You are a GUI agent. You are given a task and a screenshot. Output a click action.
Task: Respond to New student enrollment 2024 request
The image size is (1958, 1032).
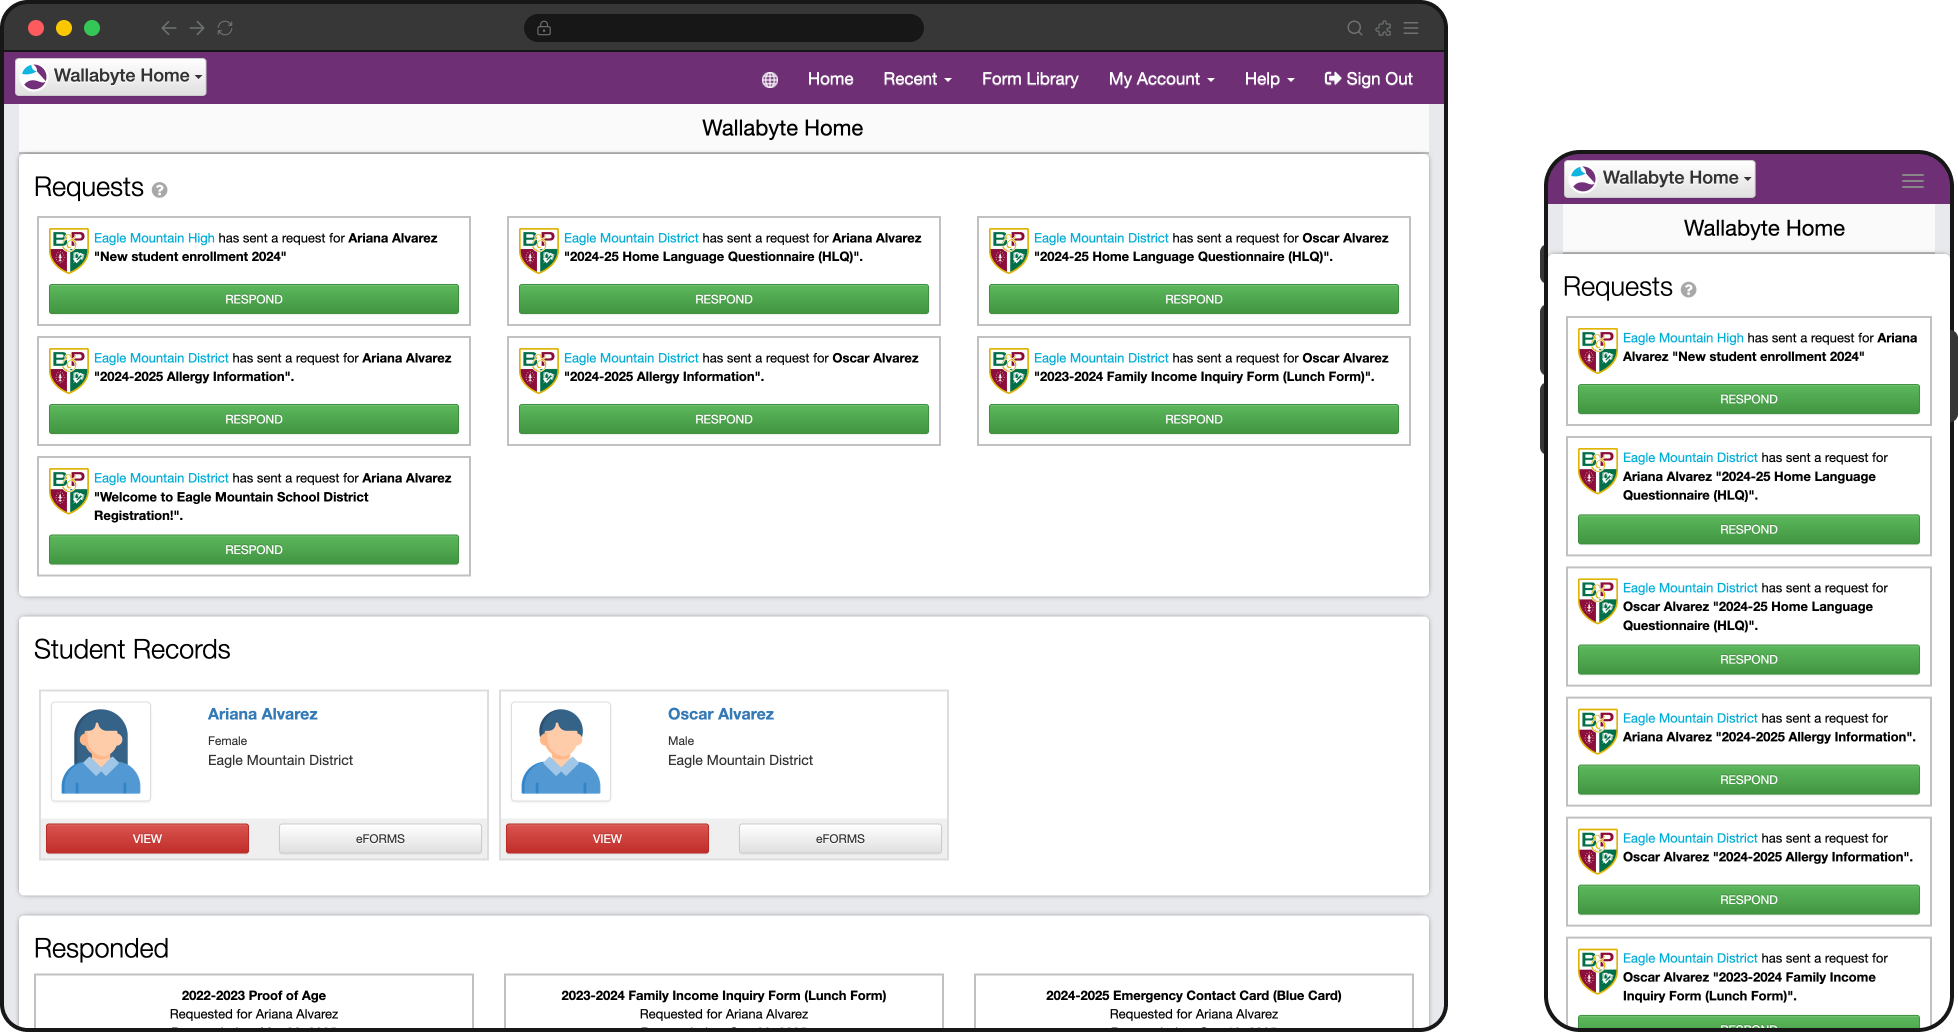click(x=254, y=299)
